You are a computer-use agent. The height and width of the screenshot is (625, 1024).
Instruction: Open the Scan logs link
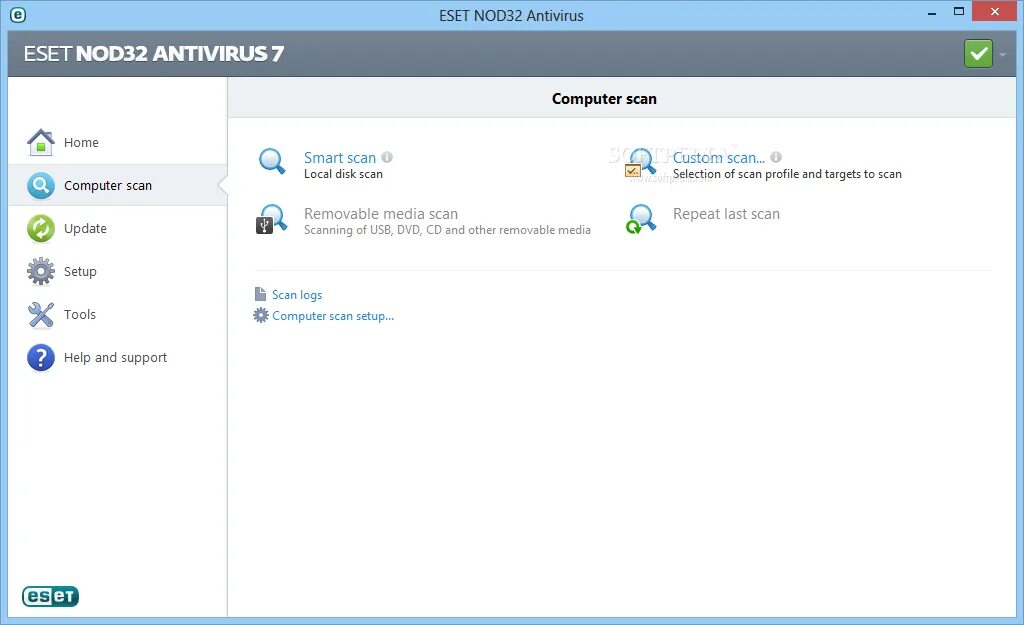click(297, 295)
